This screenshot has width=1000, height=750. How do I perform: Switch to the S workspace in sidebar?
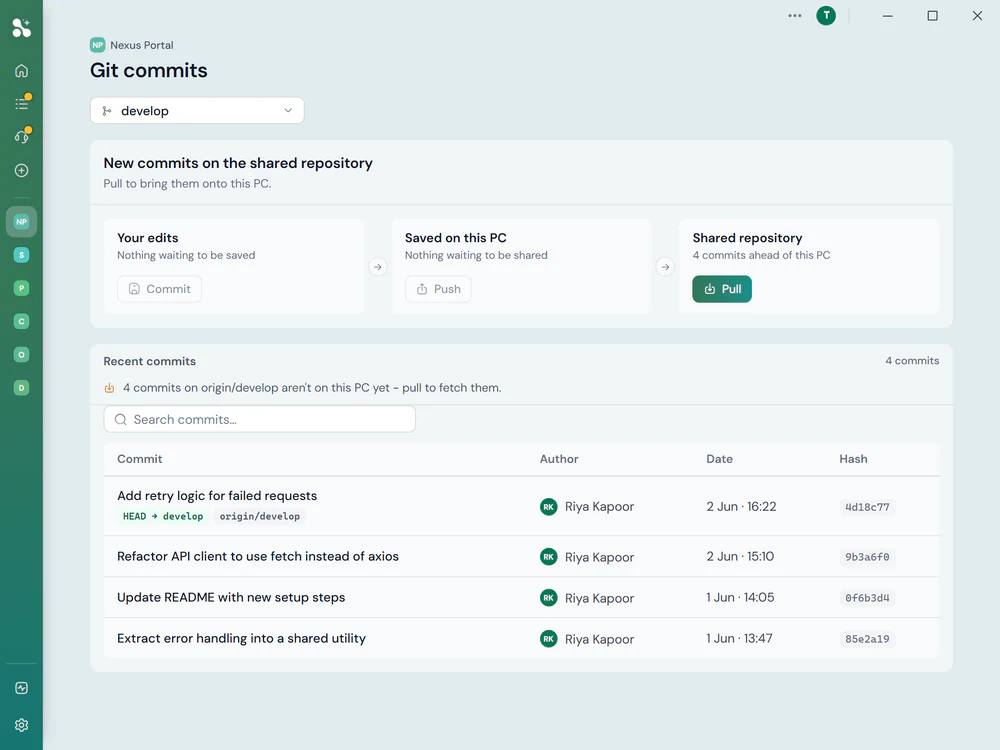point(22,255)
